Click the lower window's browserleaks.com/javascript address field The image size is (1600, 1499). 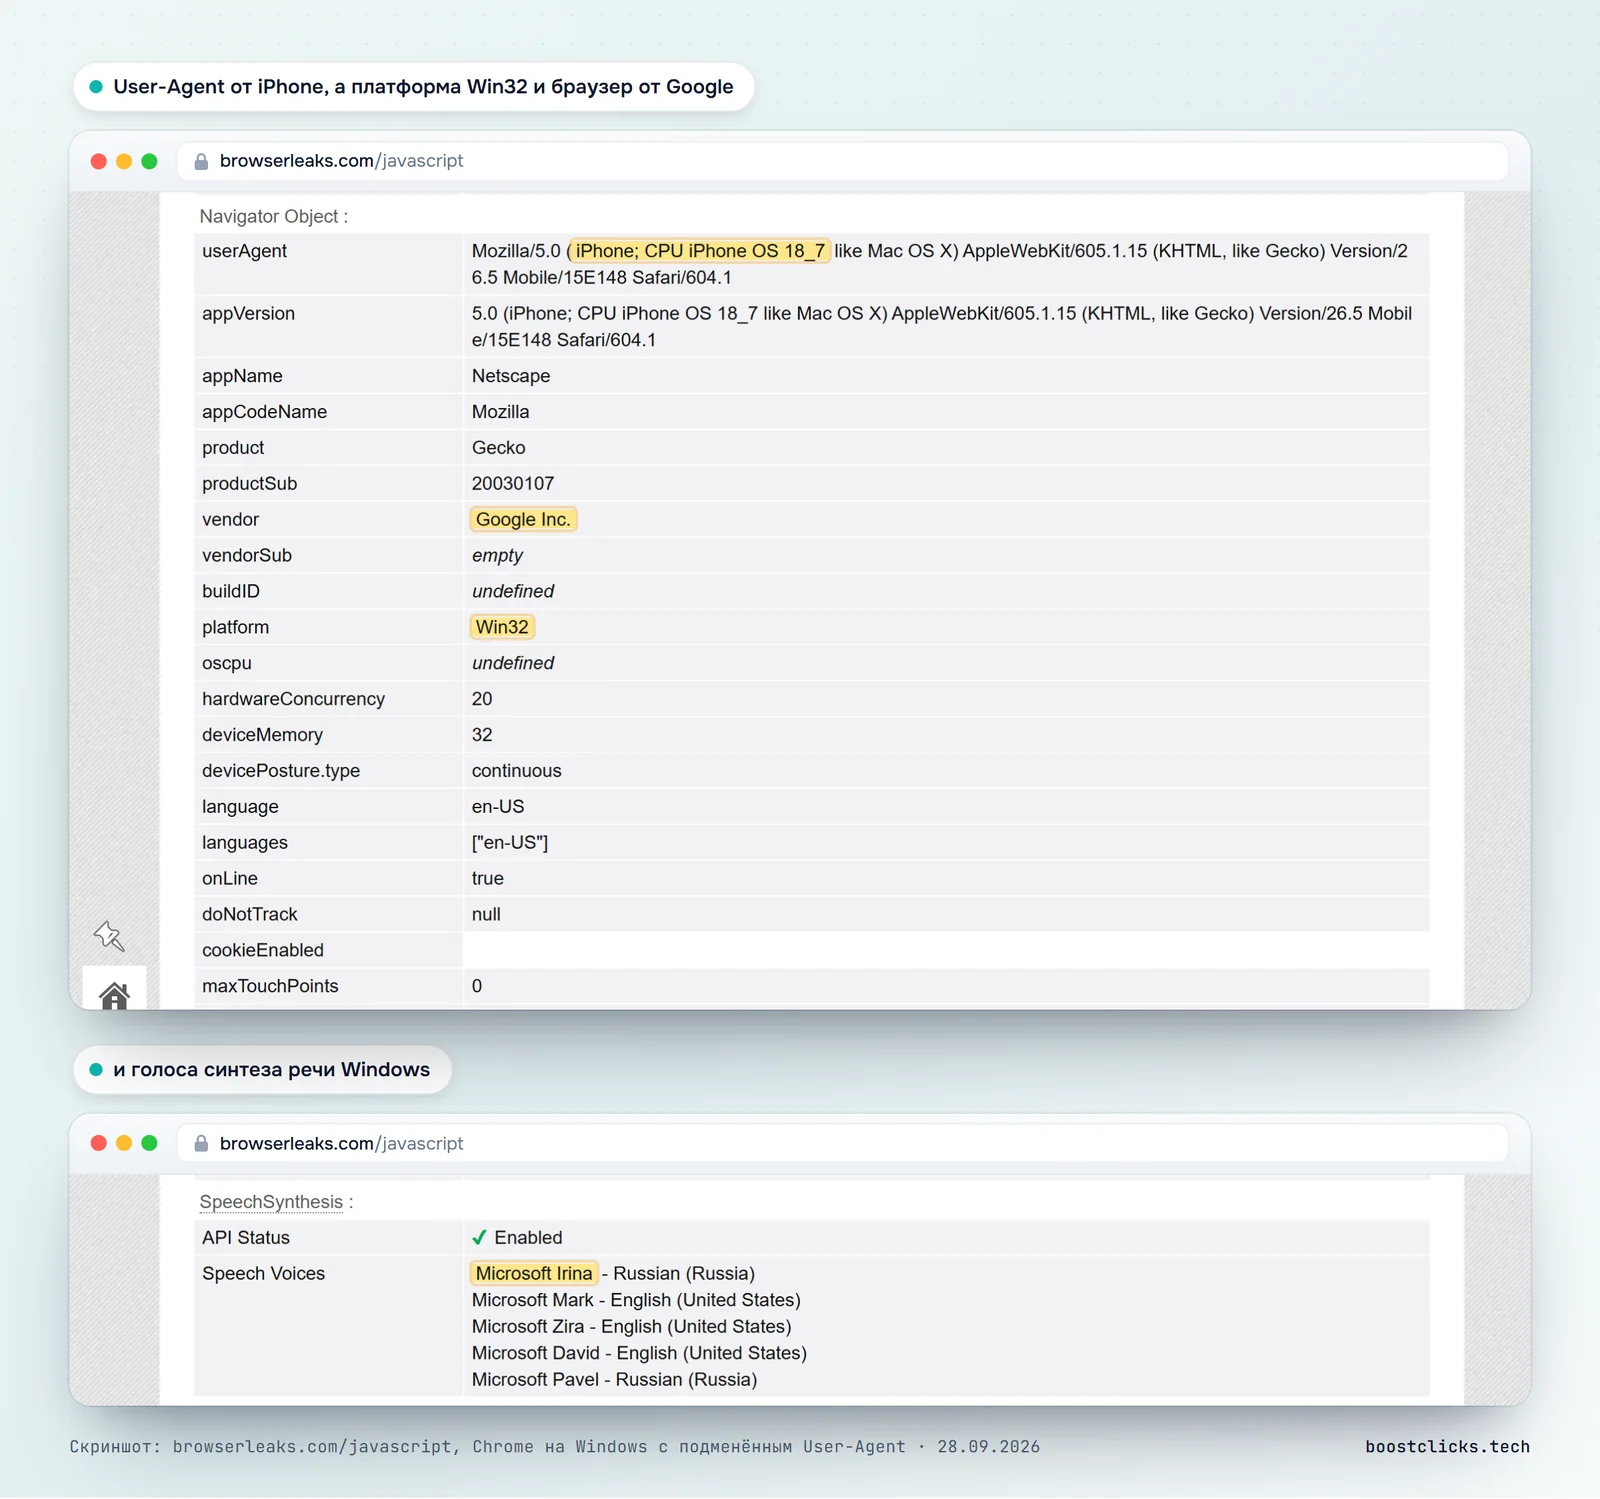[842, 1143]
